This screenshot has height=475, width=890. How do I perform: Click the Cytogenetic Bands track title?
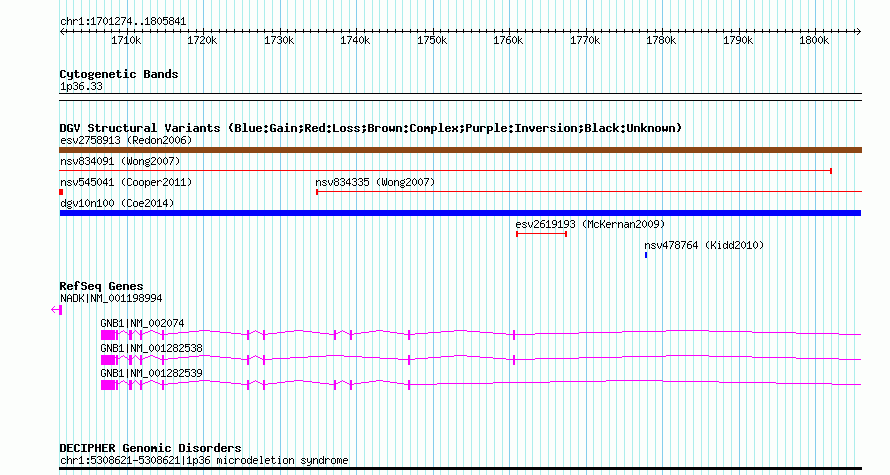pyautogui.click(x=119, y=74)
